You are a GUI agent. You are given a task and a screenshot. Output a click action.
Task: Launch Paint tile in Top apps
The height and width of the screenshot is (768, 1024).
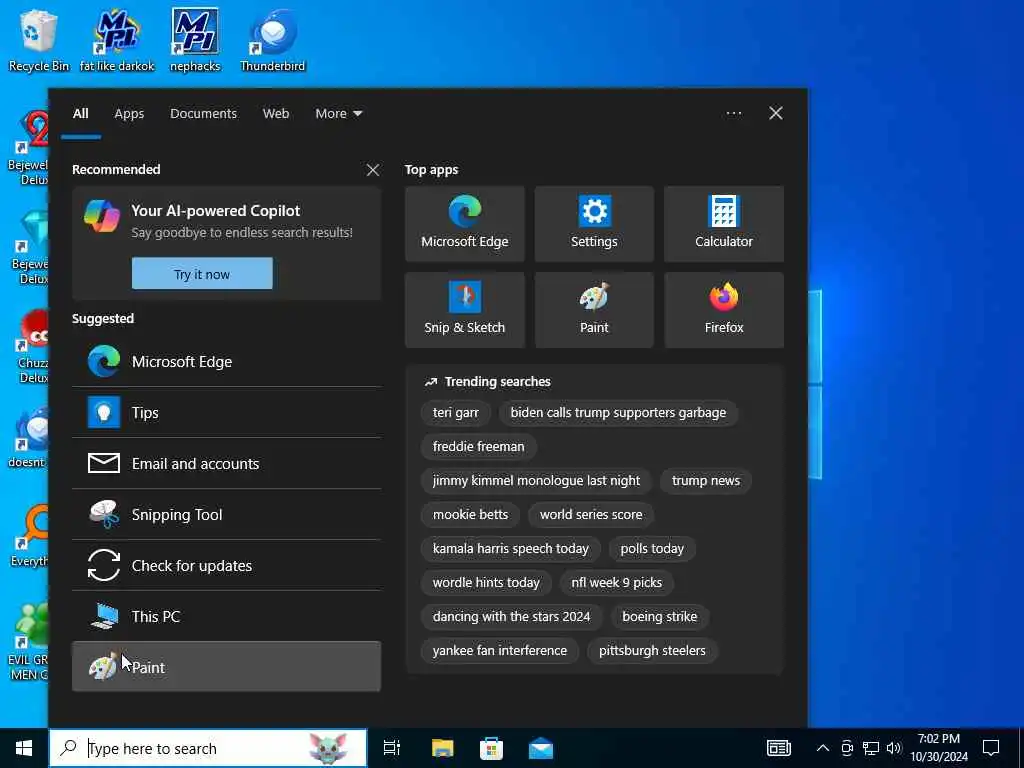point(594,310)
